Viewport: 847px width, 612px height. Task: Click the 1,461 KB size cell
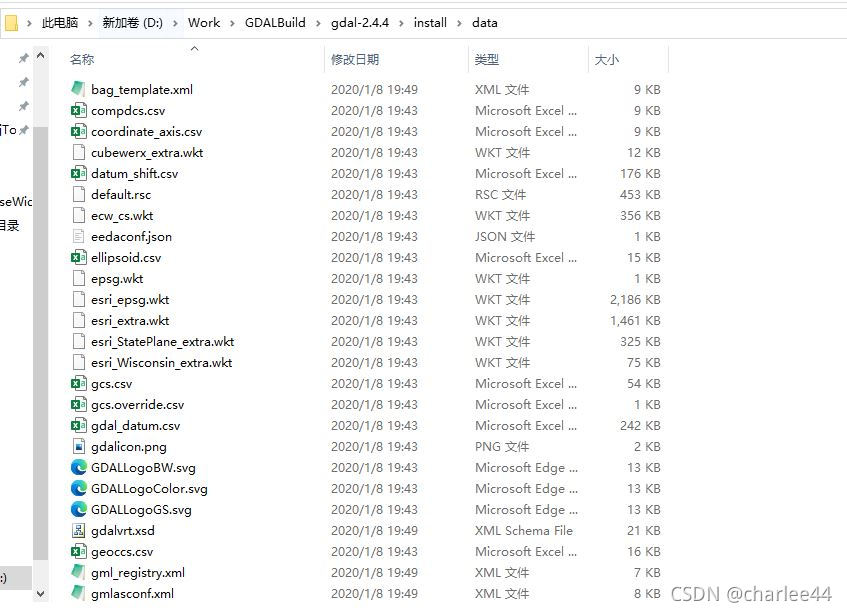[635, 320]
